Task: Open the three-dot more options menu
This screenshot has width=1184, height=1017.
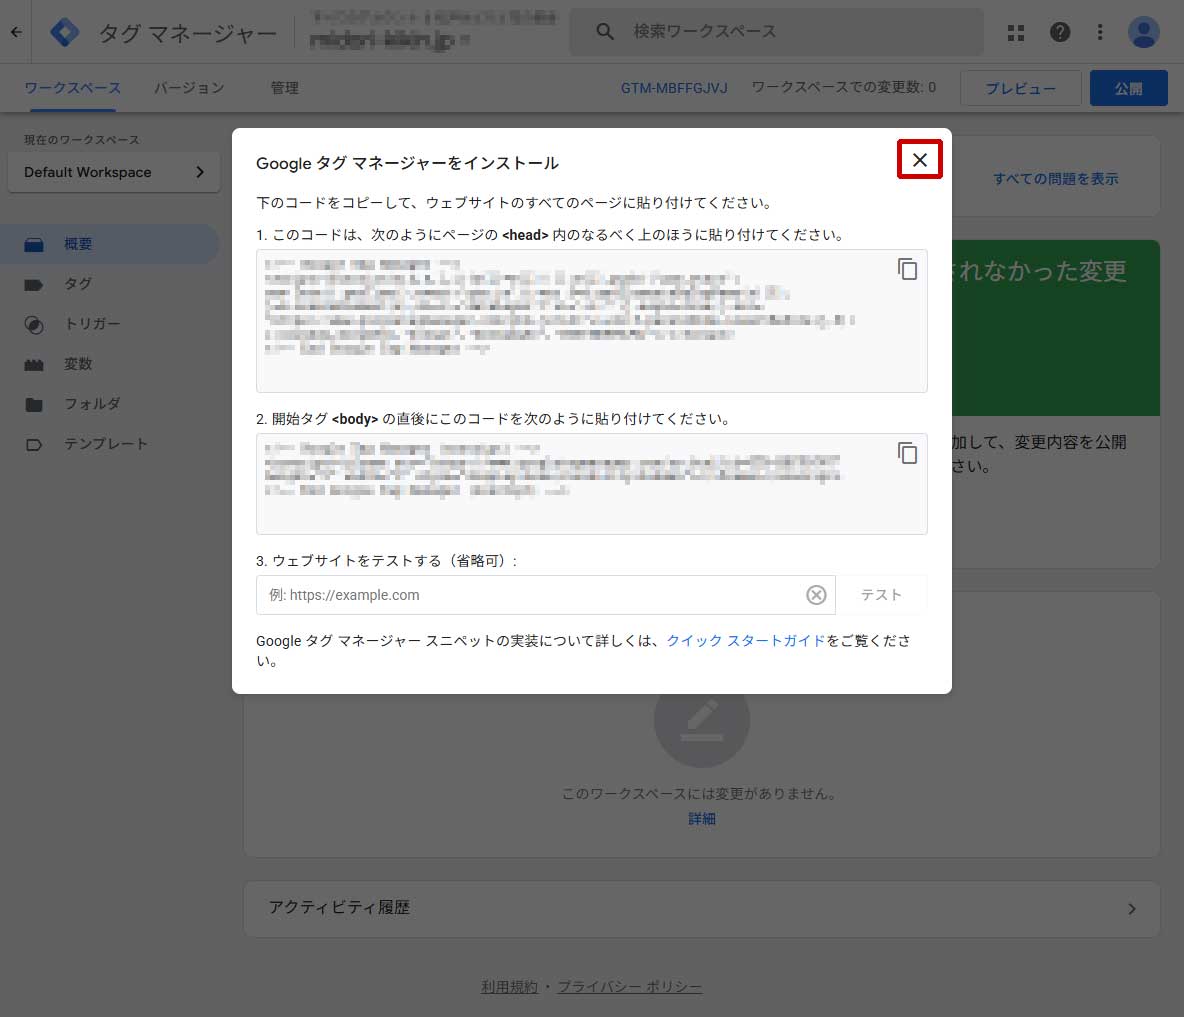Action: [x=1099, y=32]
